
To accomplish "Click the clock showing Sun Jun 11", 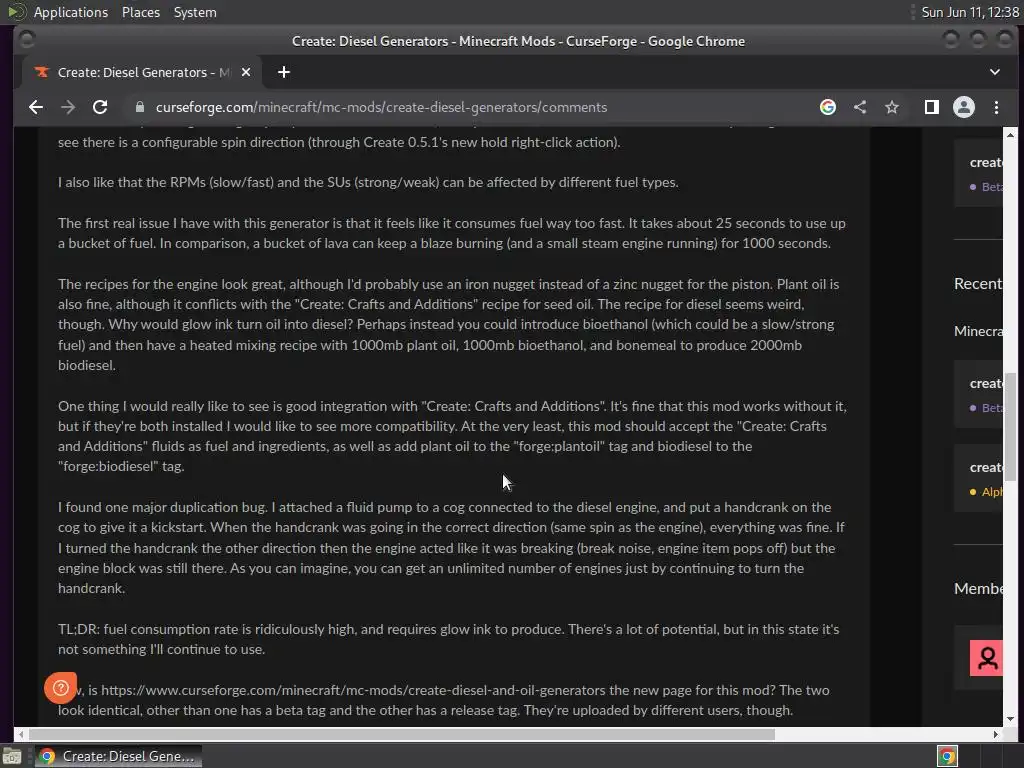I will coord(970,12).
